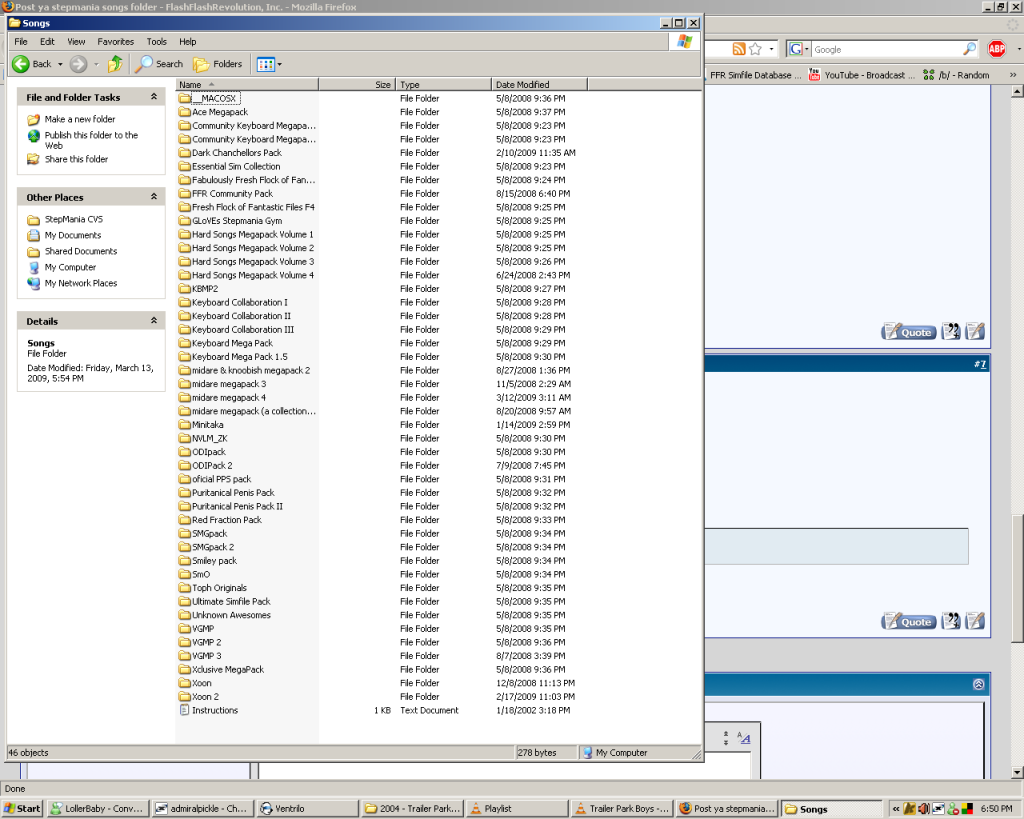Click the Windows Start button
1024x819 pixels.
[x=22, y=808]
